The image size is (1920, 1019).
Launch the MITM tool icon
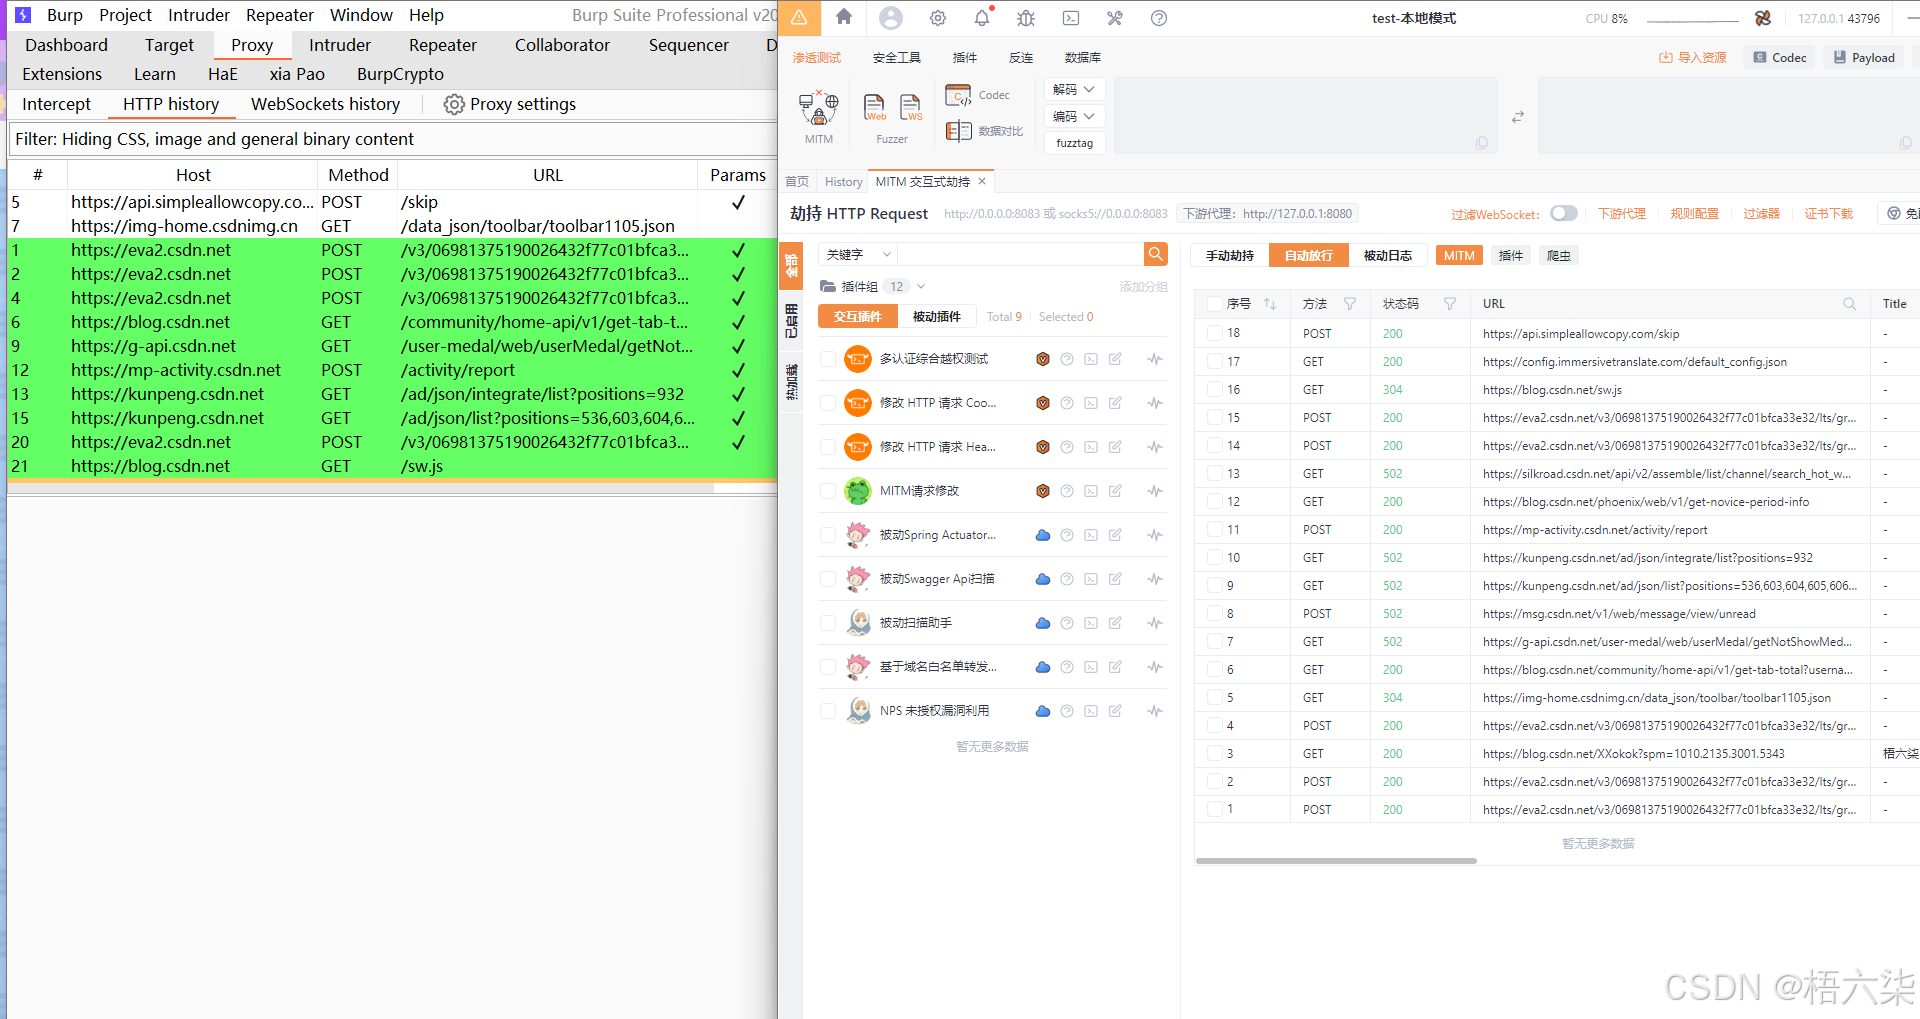pos(818,108)
